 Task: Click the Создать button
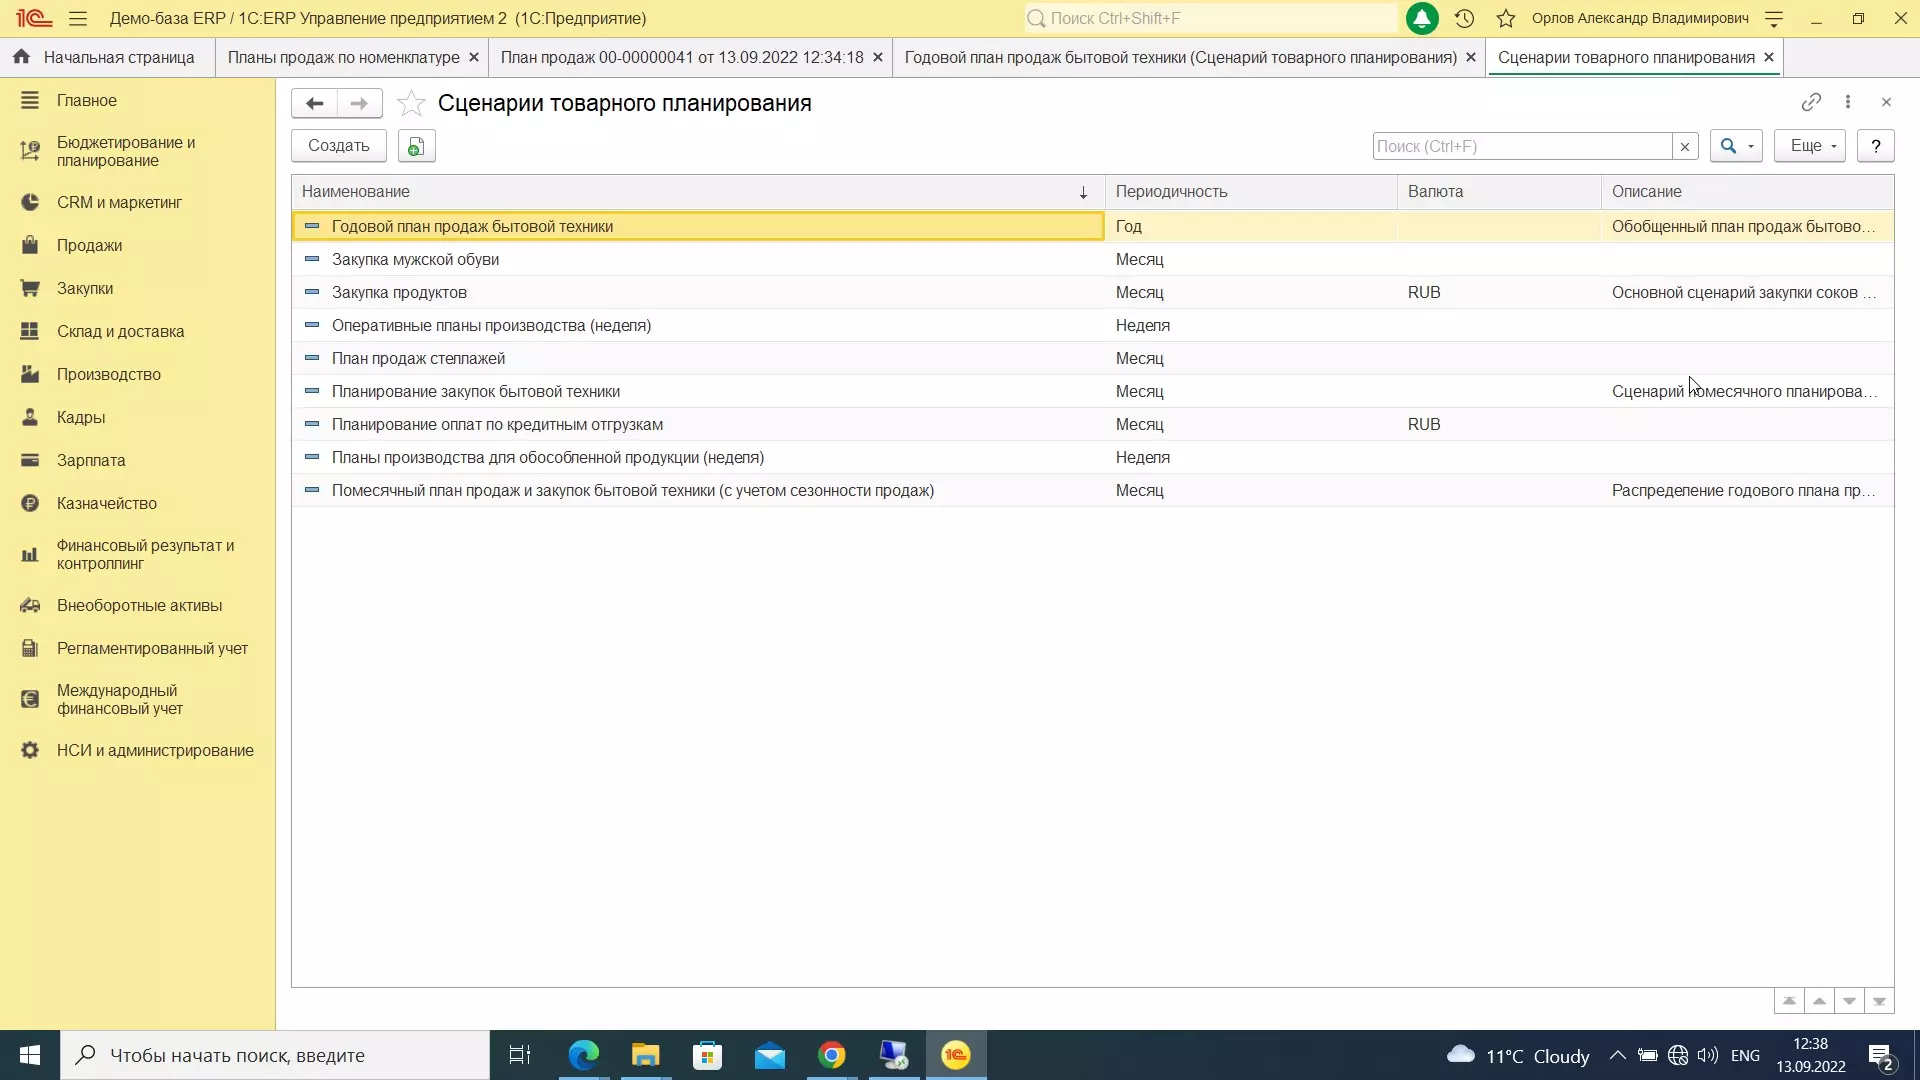338,146
